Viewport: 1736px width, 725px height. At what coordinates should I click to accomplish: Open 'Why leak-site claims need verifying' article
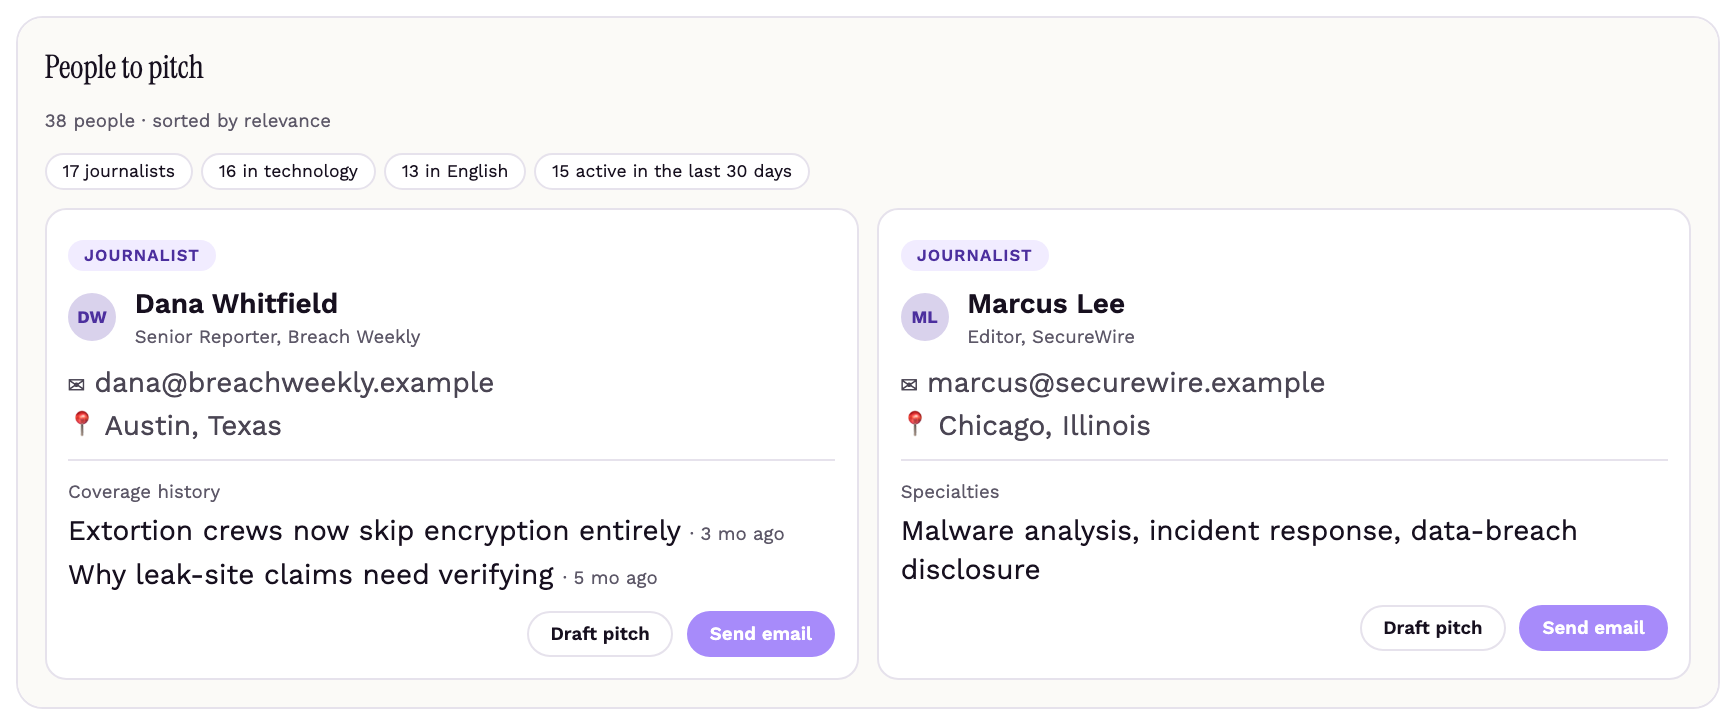(311, 575)
